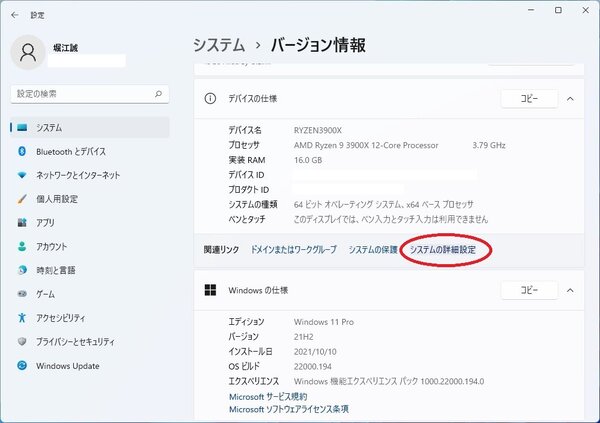Open アプリ settings
This screenshot has width=600, height=423.
tap(90, 222)
